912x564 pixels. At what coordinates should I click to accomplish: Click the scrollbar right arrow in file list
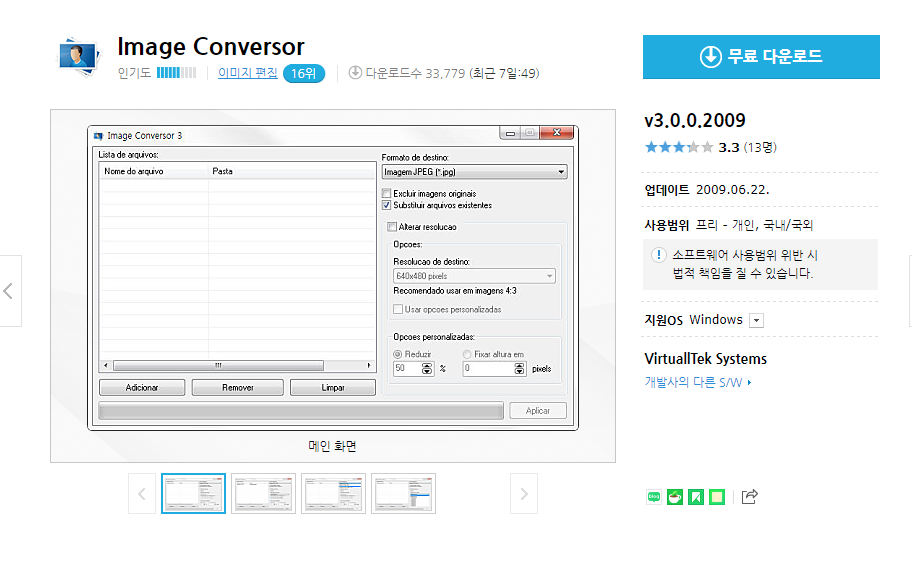tap(369, 366)
